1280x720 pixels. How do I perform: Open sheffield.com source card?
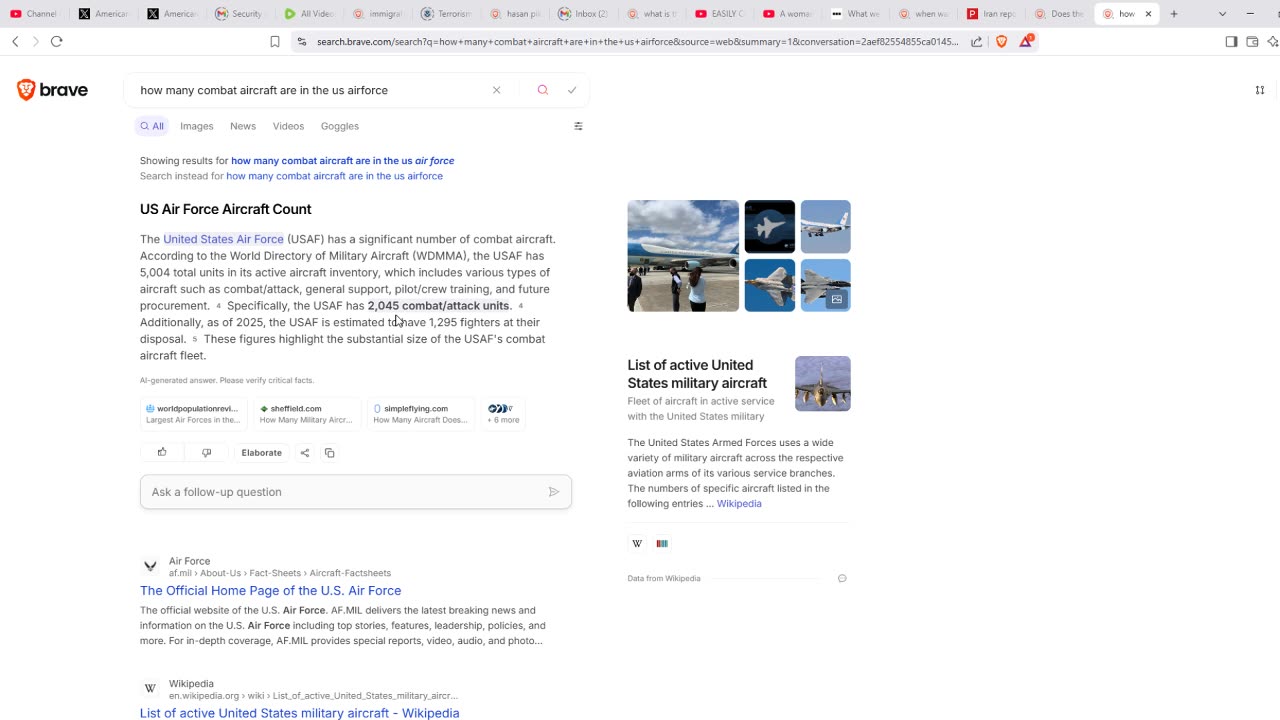308,413
